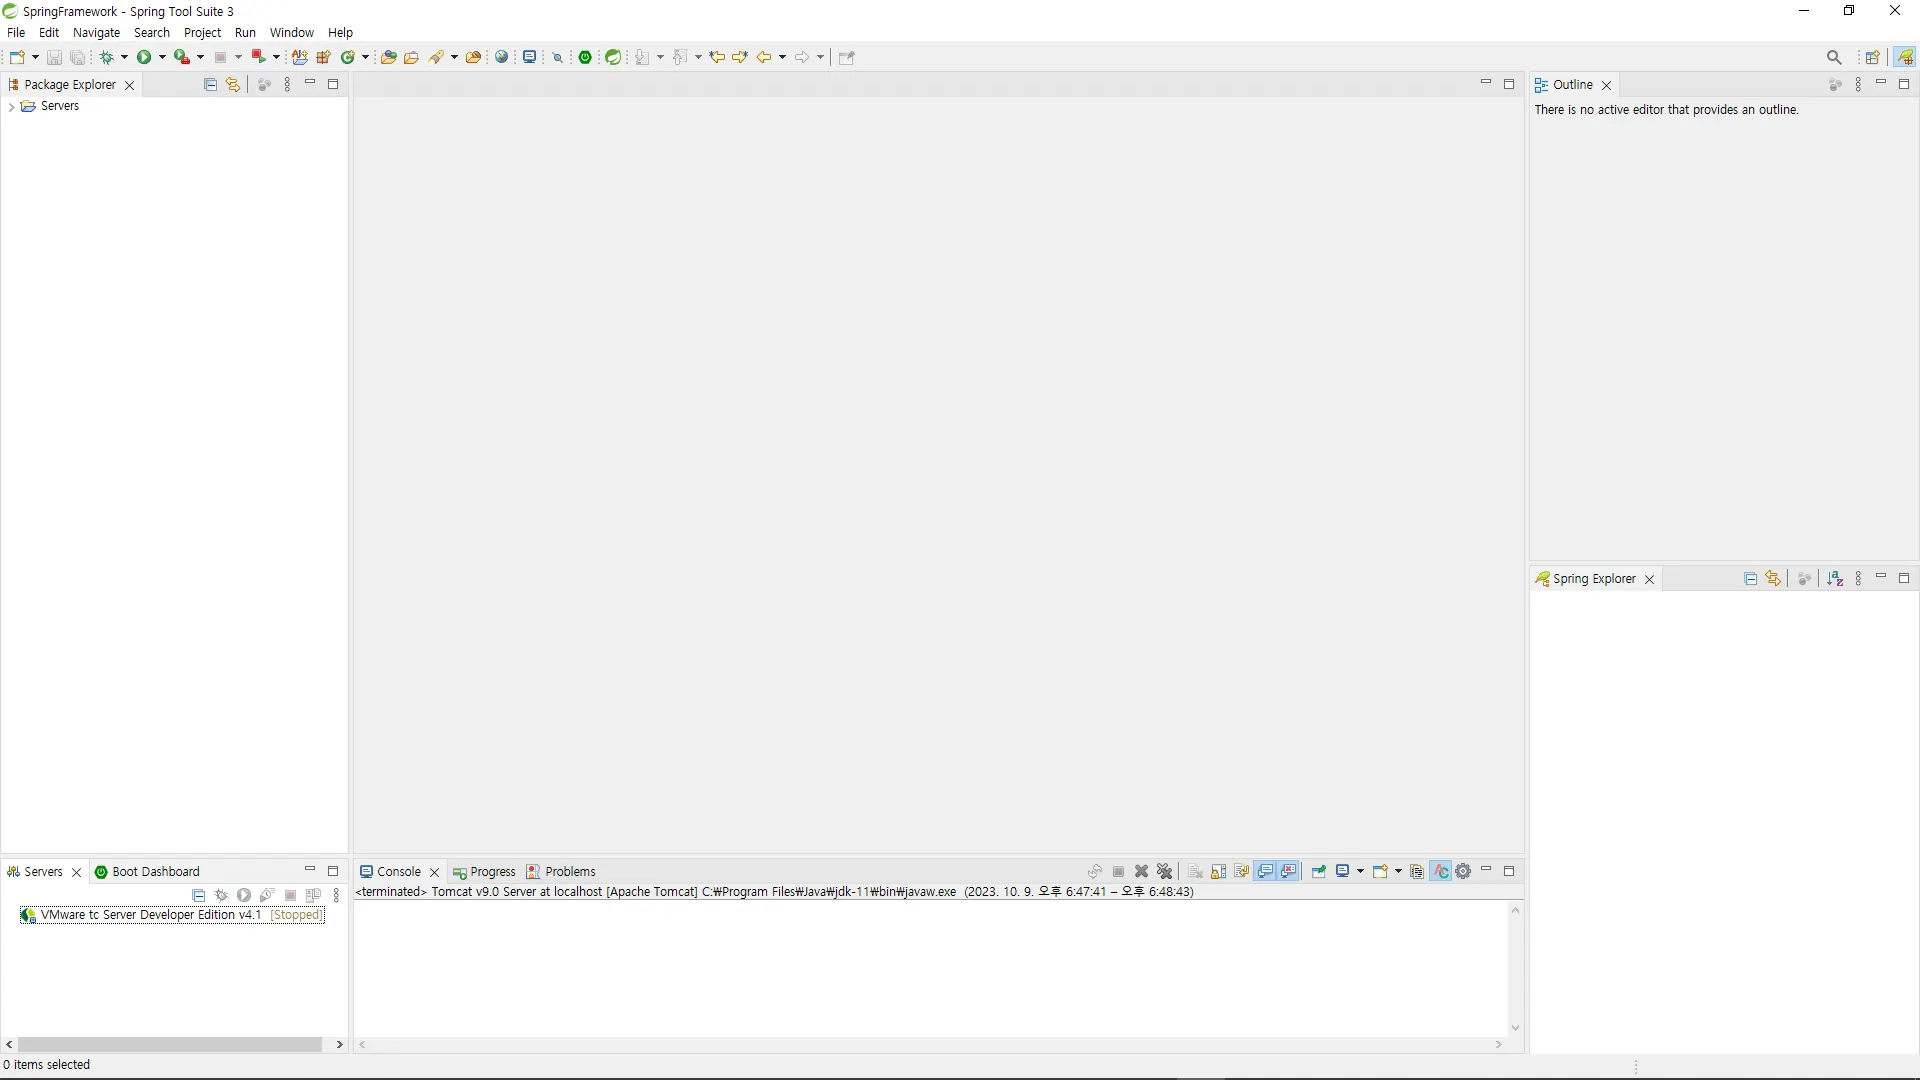This screenshot has height=1080, width=1920.
Task: Open the Window menu
Action: coord(291,33)
